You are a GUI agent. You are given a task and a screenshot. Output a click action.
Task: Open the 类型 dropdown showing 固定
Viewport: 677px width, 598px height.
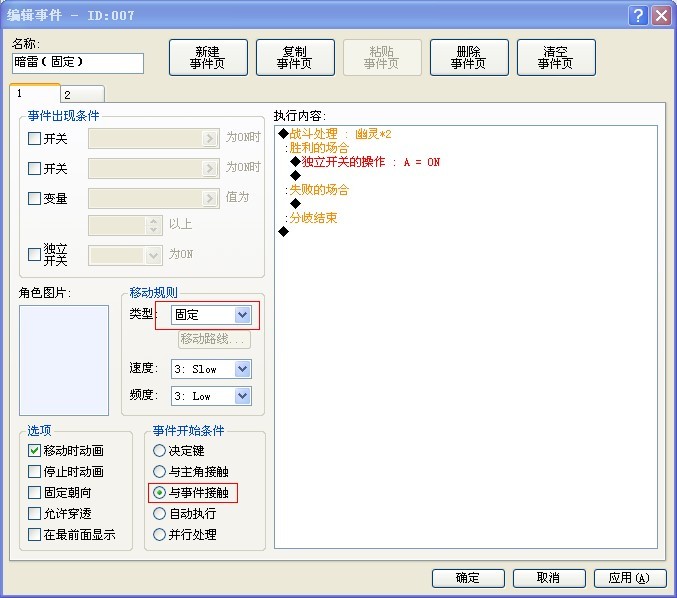click(x=211, y=315)
